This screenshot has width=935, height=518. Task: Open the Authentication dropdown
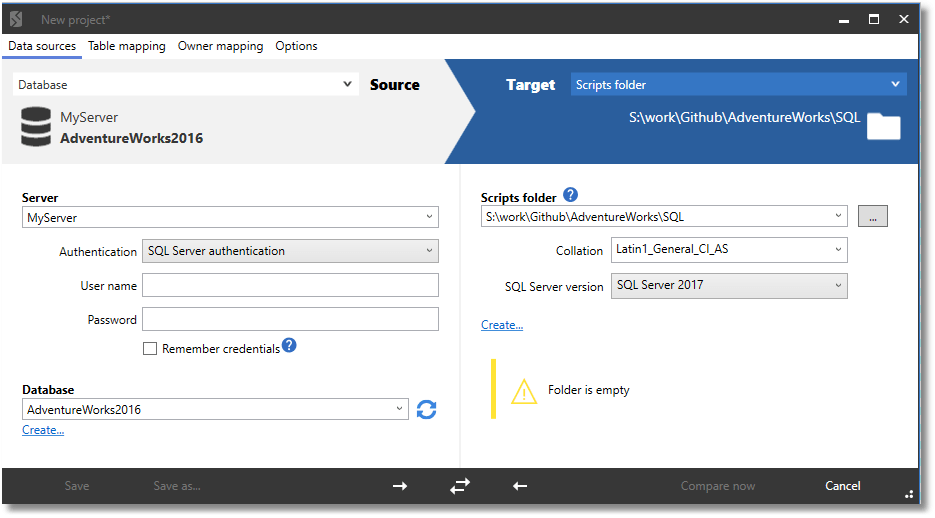pos(290,251)
